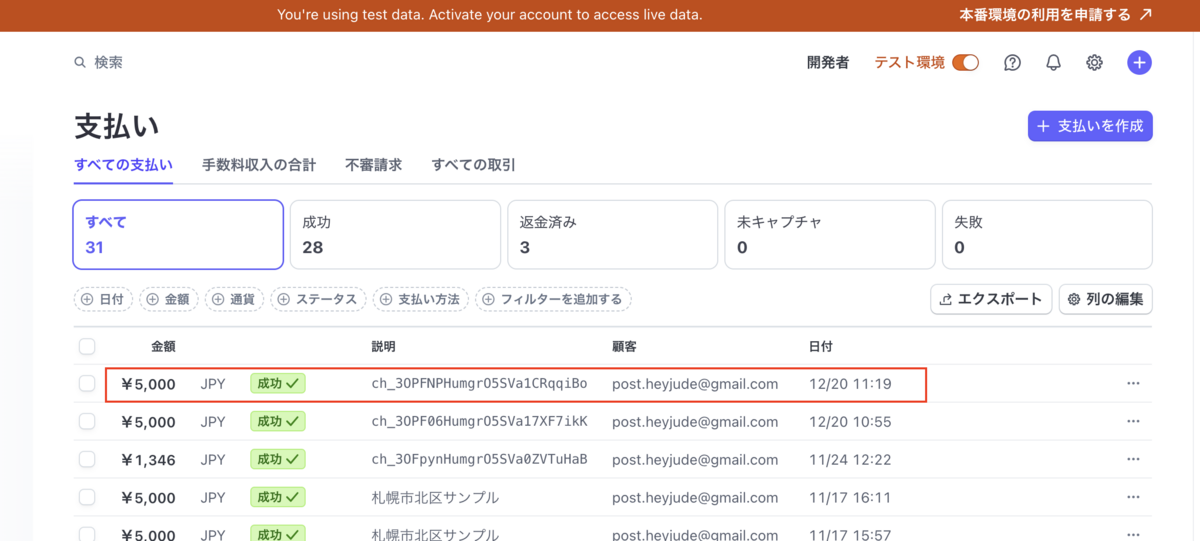Click 成功 status badge in ¥1,346 row
The image size is (1200, 541).
coord(278,459)
